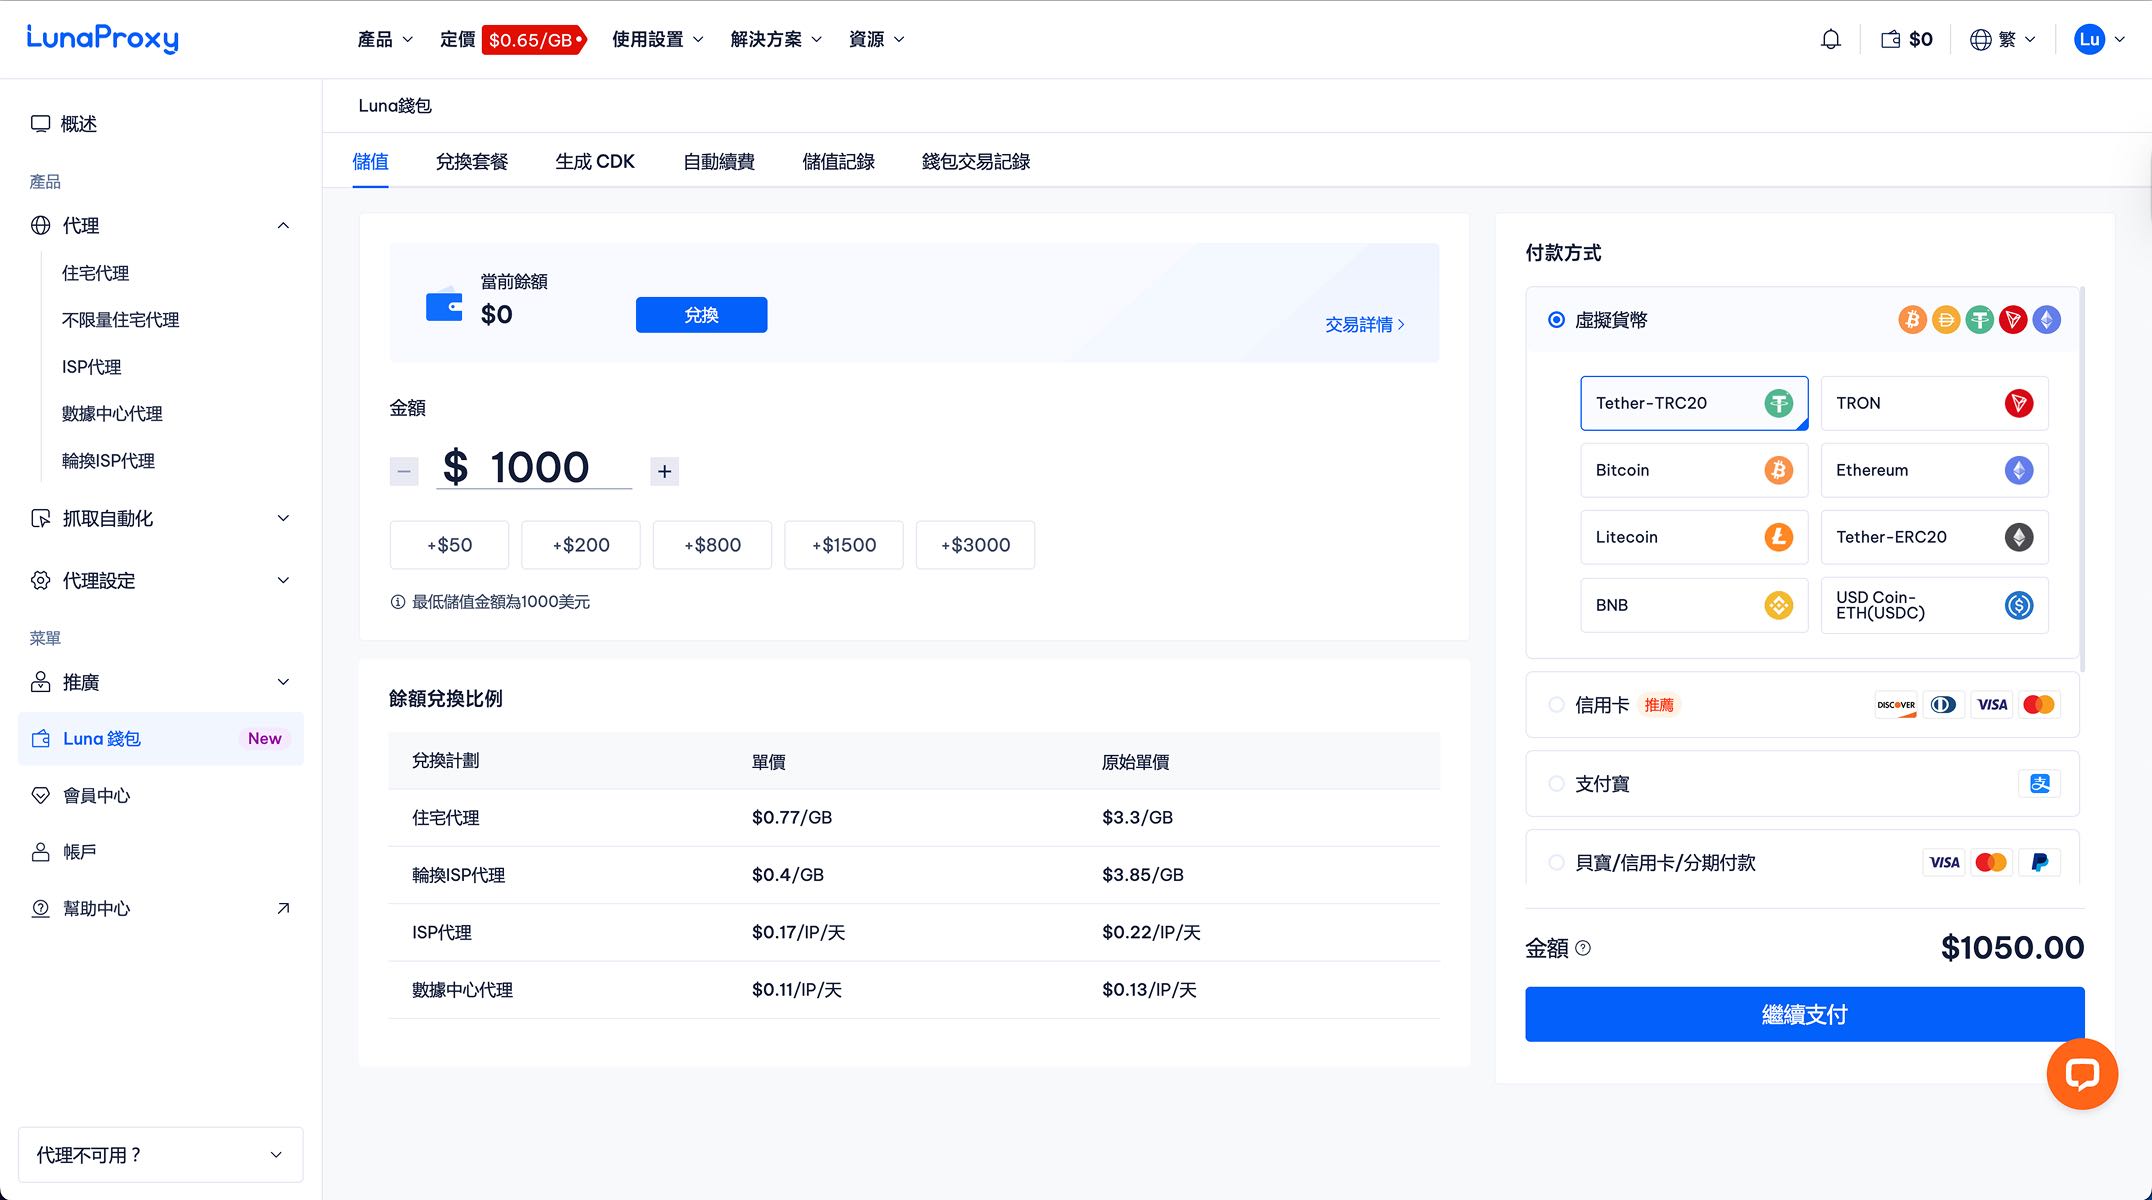Screen dimensions: 2152x1200
Task: Open the orange live chat bubble
Action: [2082, 1074]
